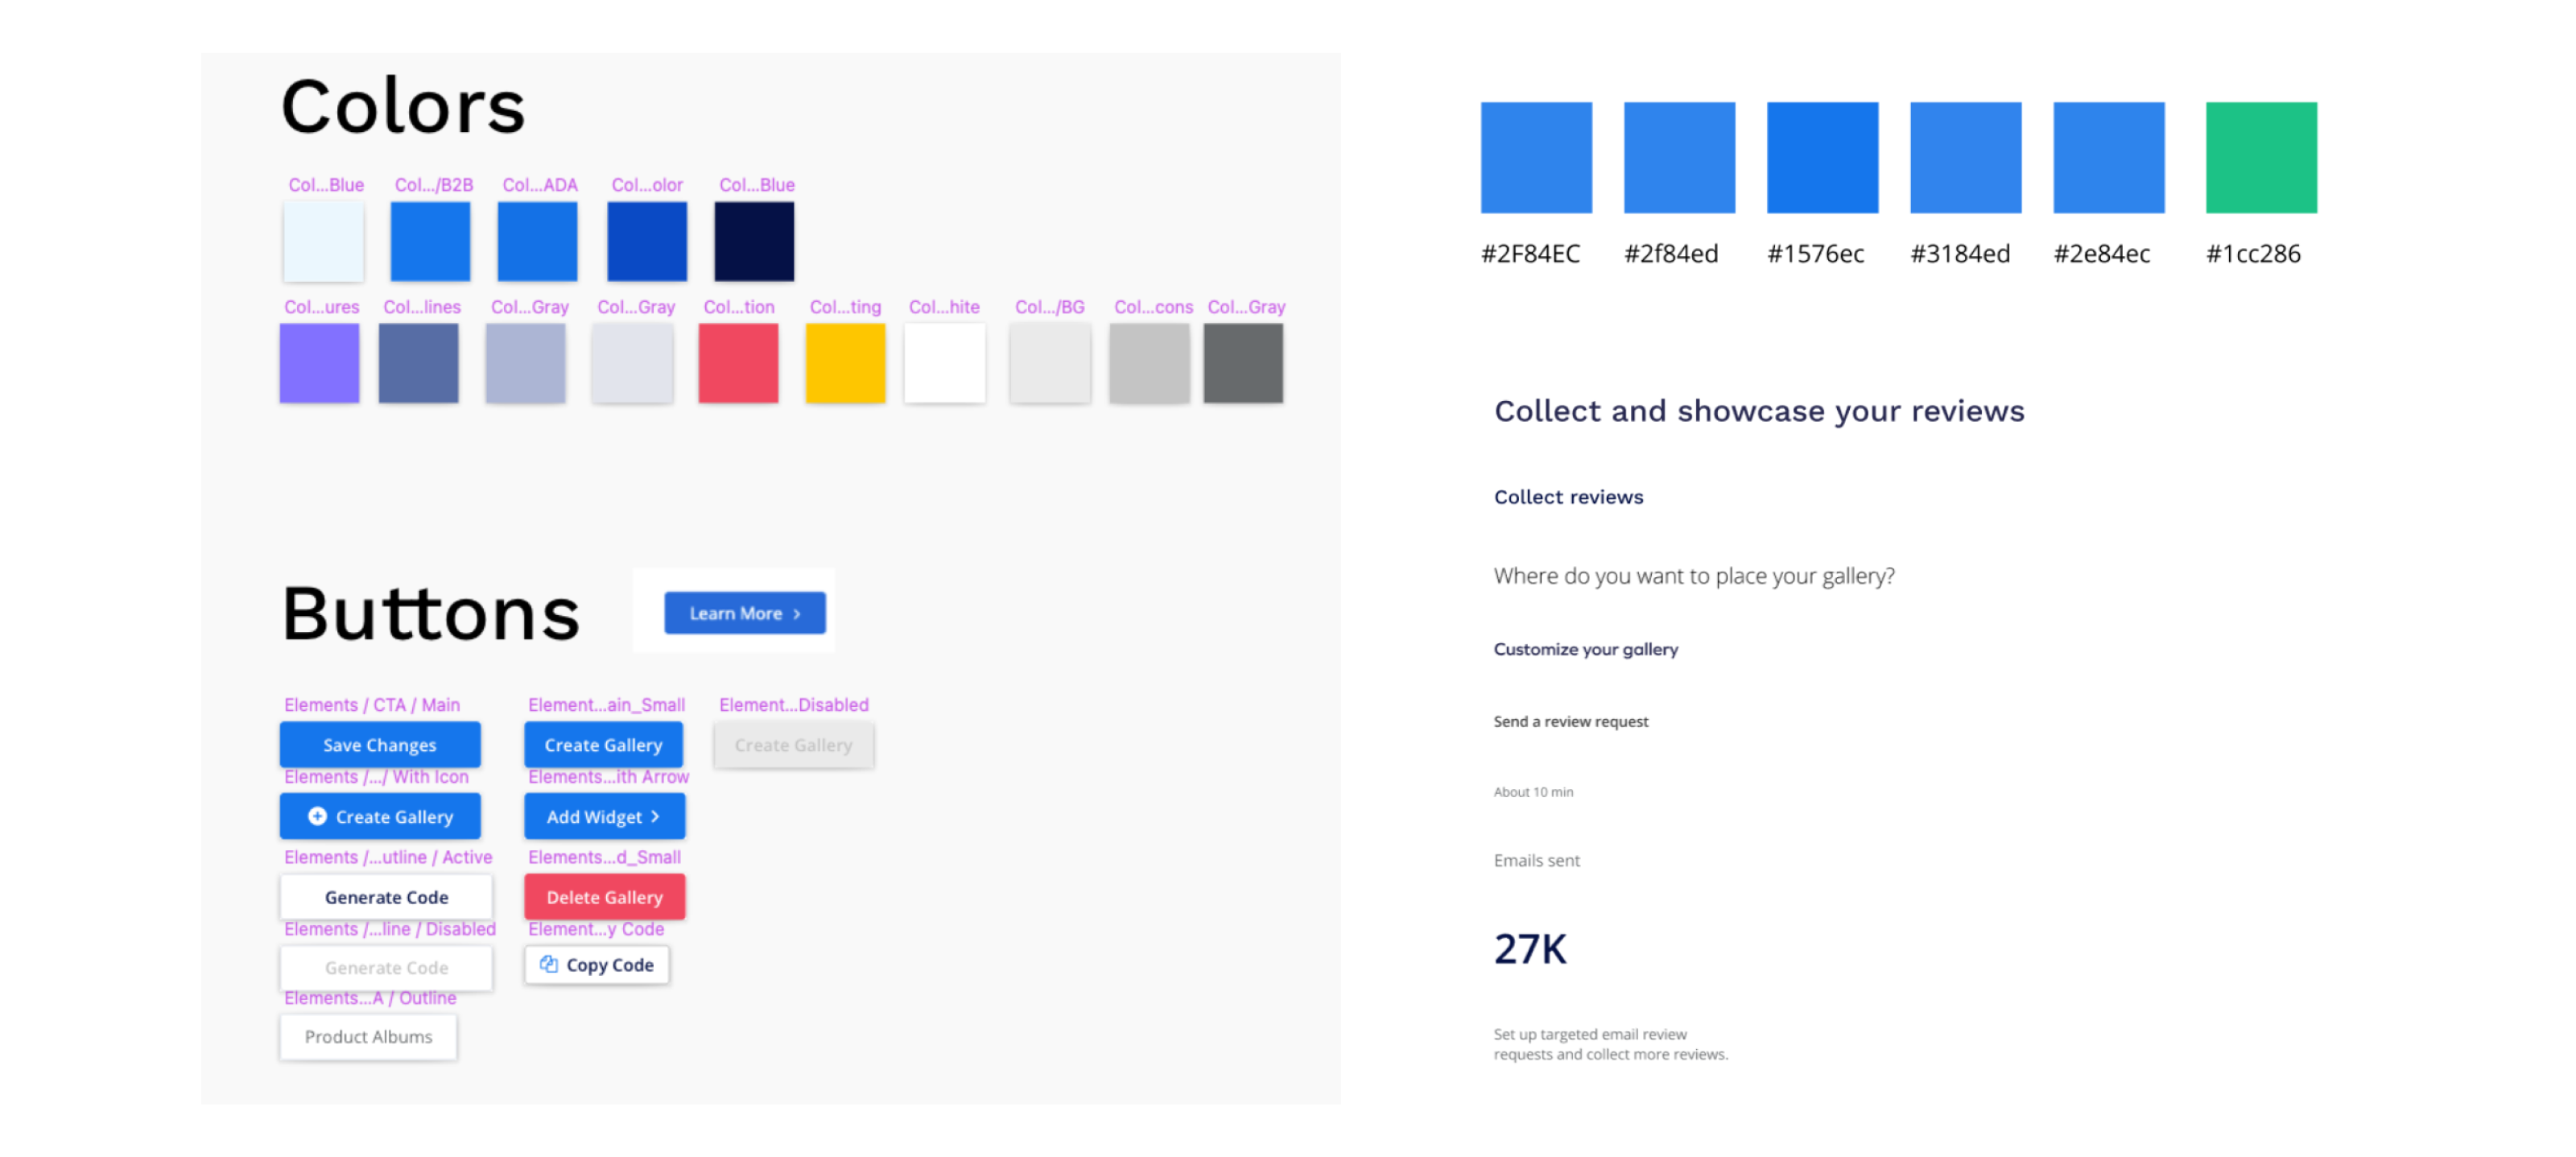The width and height of the screenshot is (2576, 1157).
Task: Select the #2F84EC swatch
Action: pos(1535,157)
